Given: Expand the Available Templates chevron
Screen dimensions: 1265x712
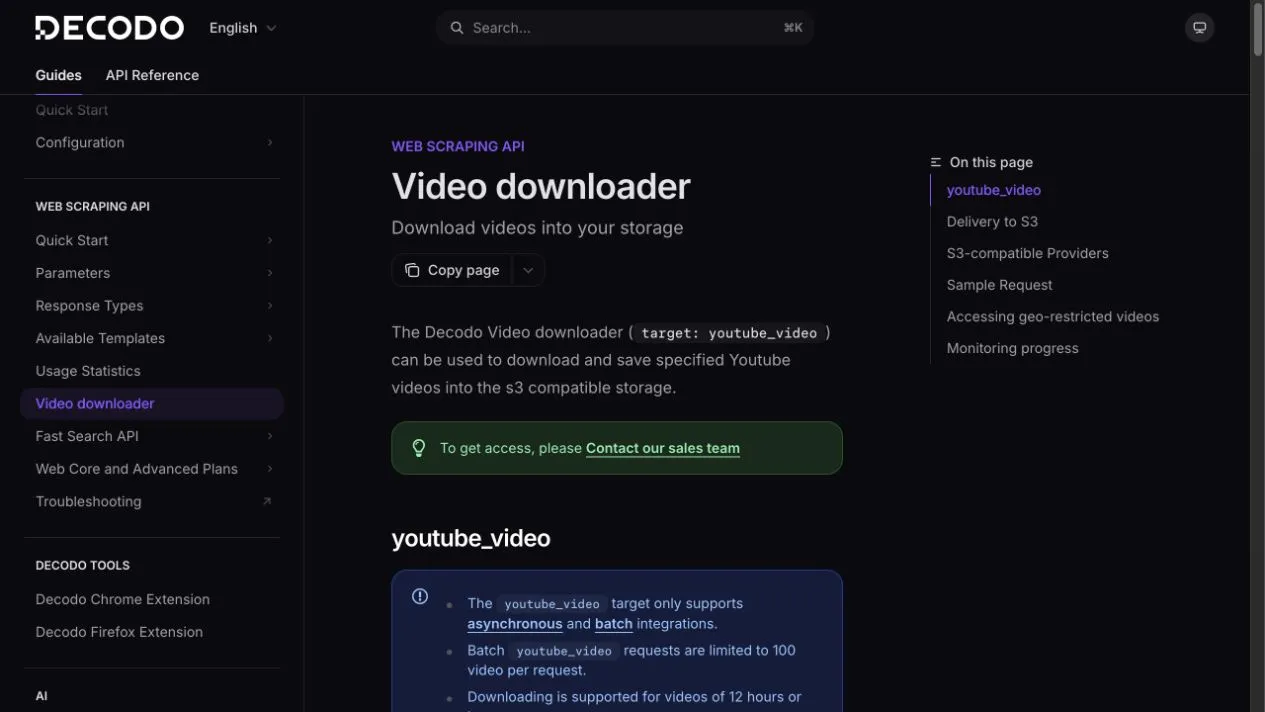Looking at the screenshot, I should point(269,338).
